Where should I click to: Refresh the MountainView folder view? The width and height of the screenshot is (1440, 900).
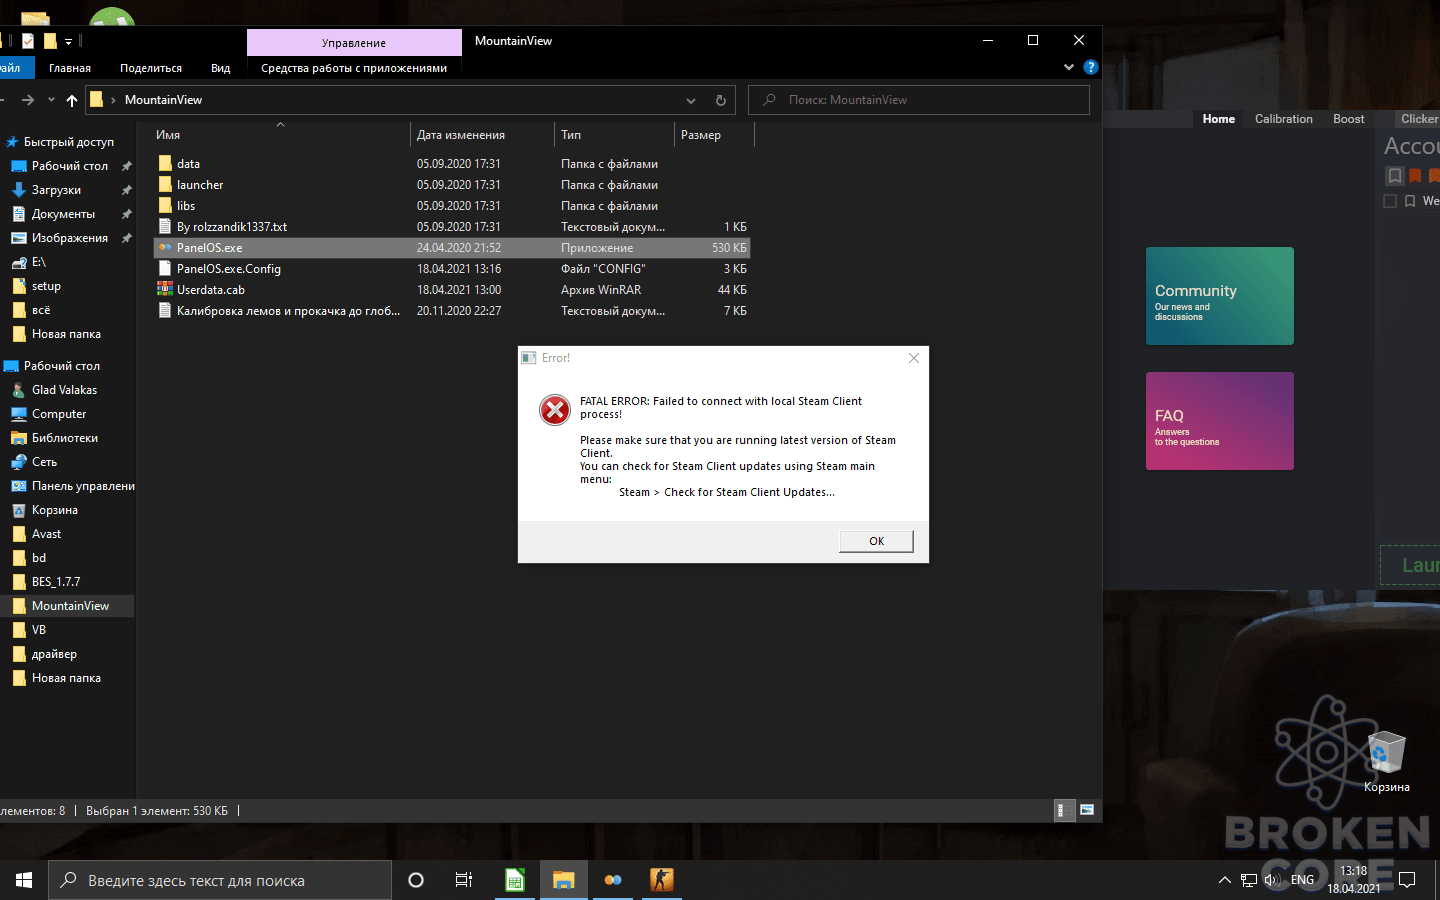(x=720, y=100)
